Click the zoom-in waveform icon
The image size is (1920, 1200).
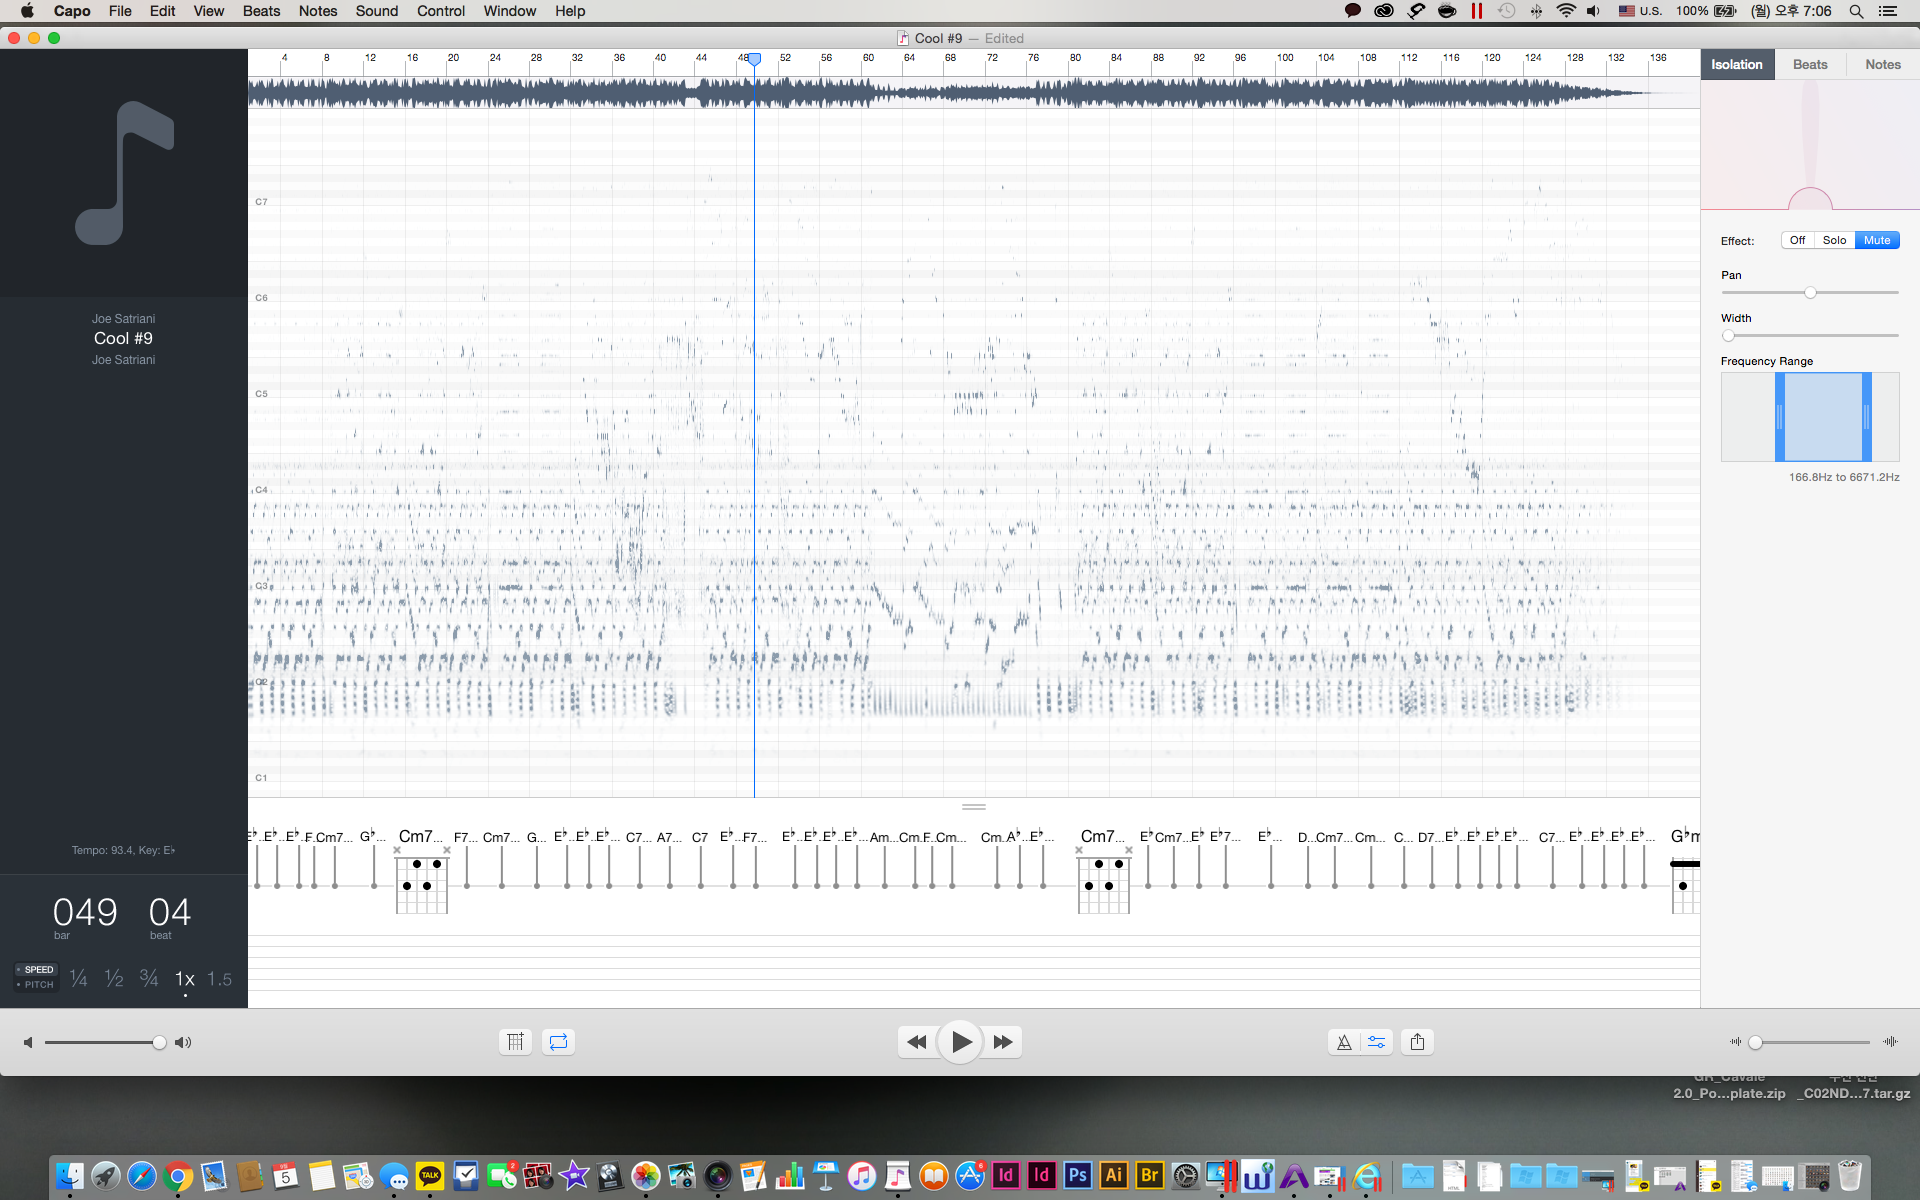tap(1890, 1042)
